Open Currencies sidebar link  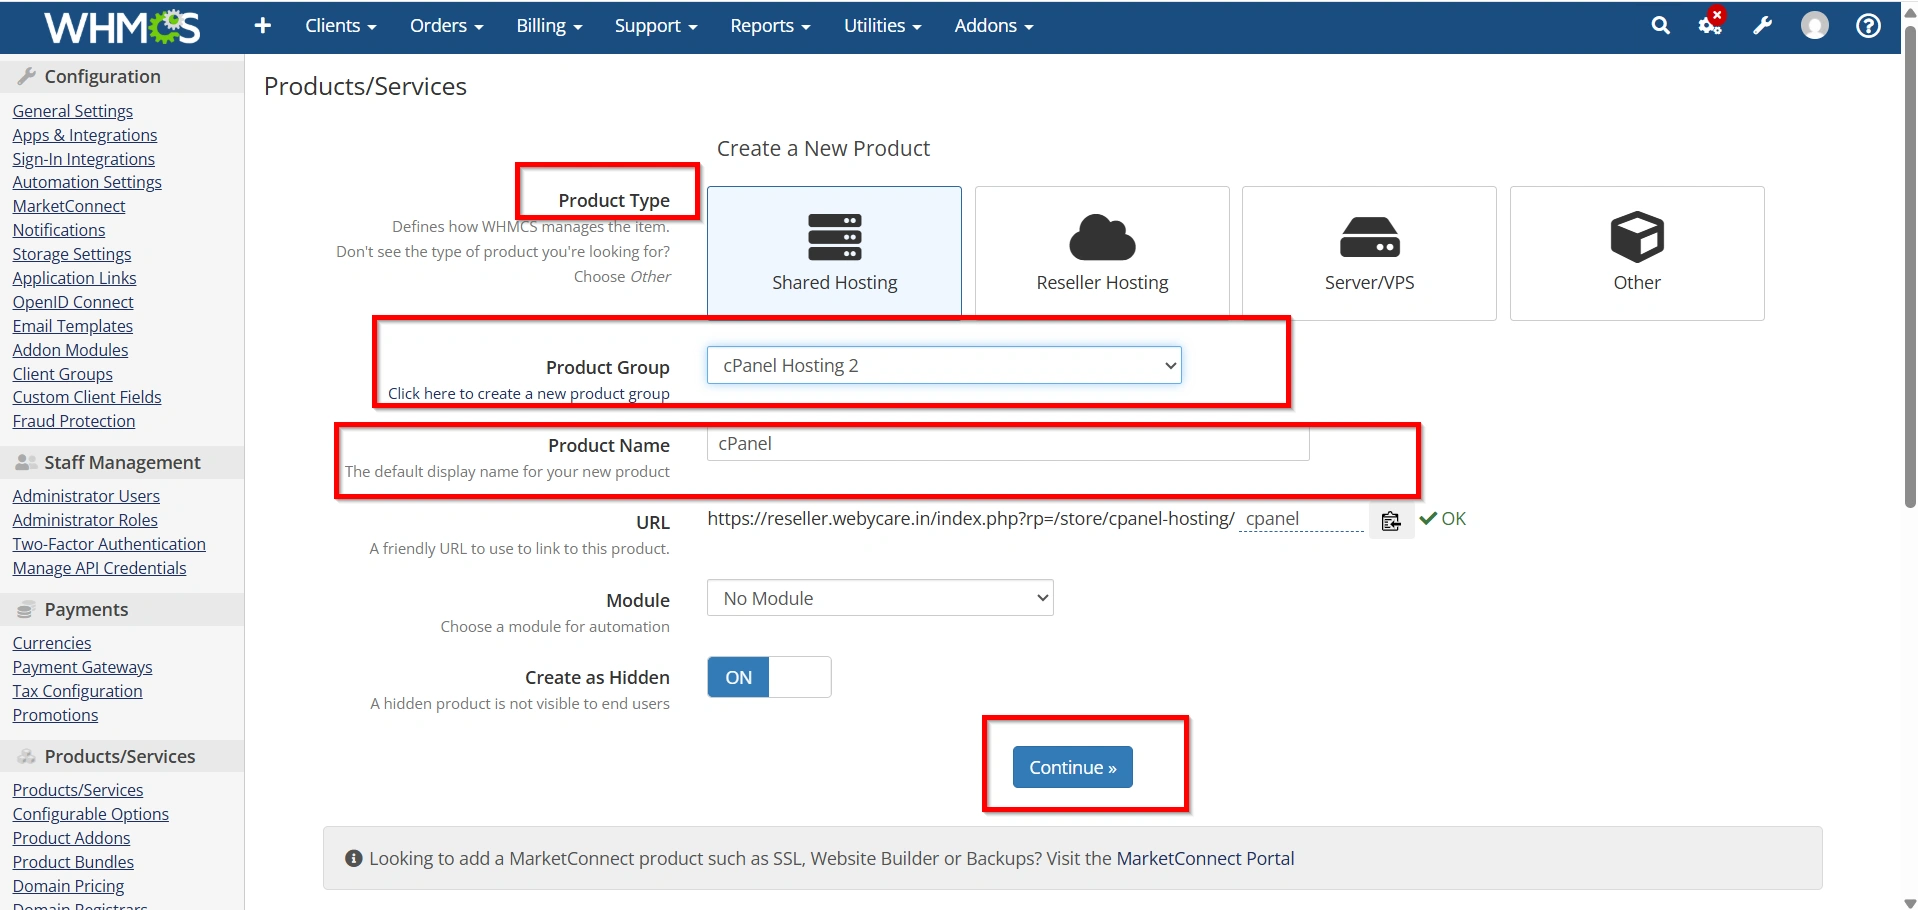[x=51, y=643]
